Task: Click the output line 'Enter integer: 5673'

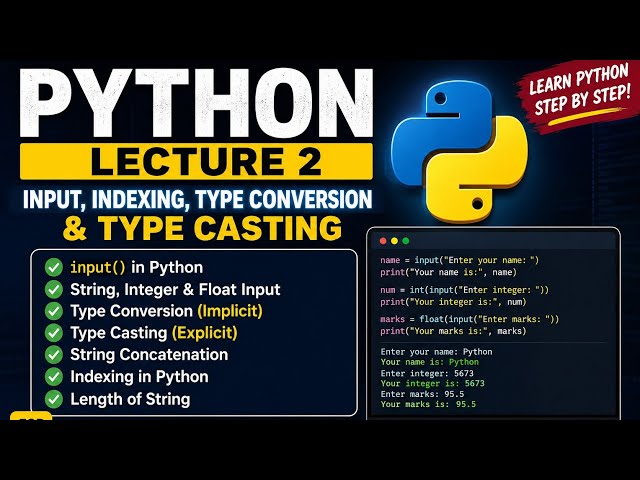Action: pos(427,373)
